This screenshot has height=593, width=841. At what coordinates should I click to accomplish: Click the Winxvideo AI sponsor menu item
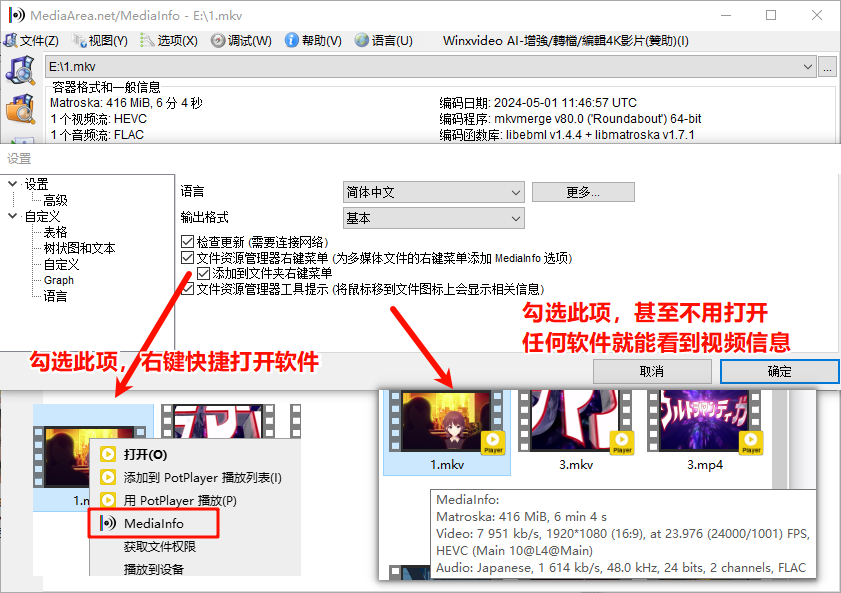pos(566,41)
